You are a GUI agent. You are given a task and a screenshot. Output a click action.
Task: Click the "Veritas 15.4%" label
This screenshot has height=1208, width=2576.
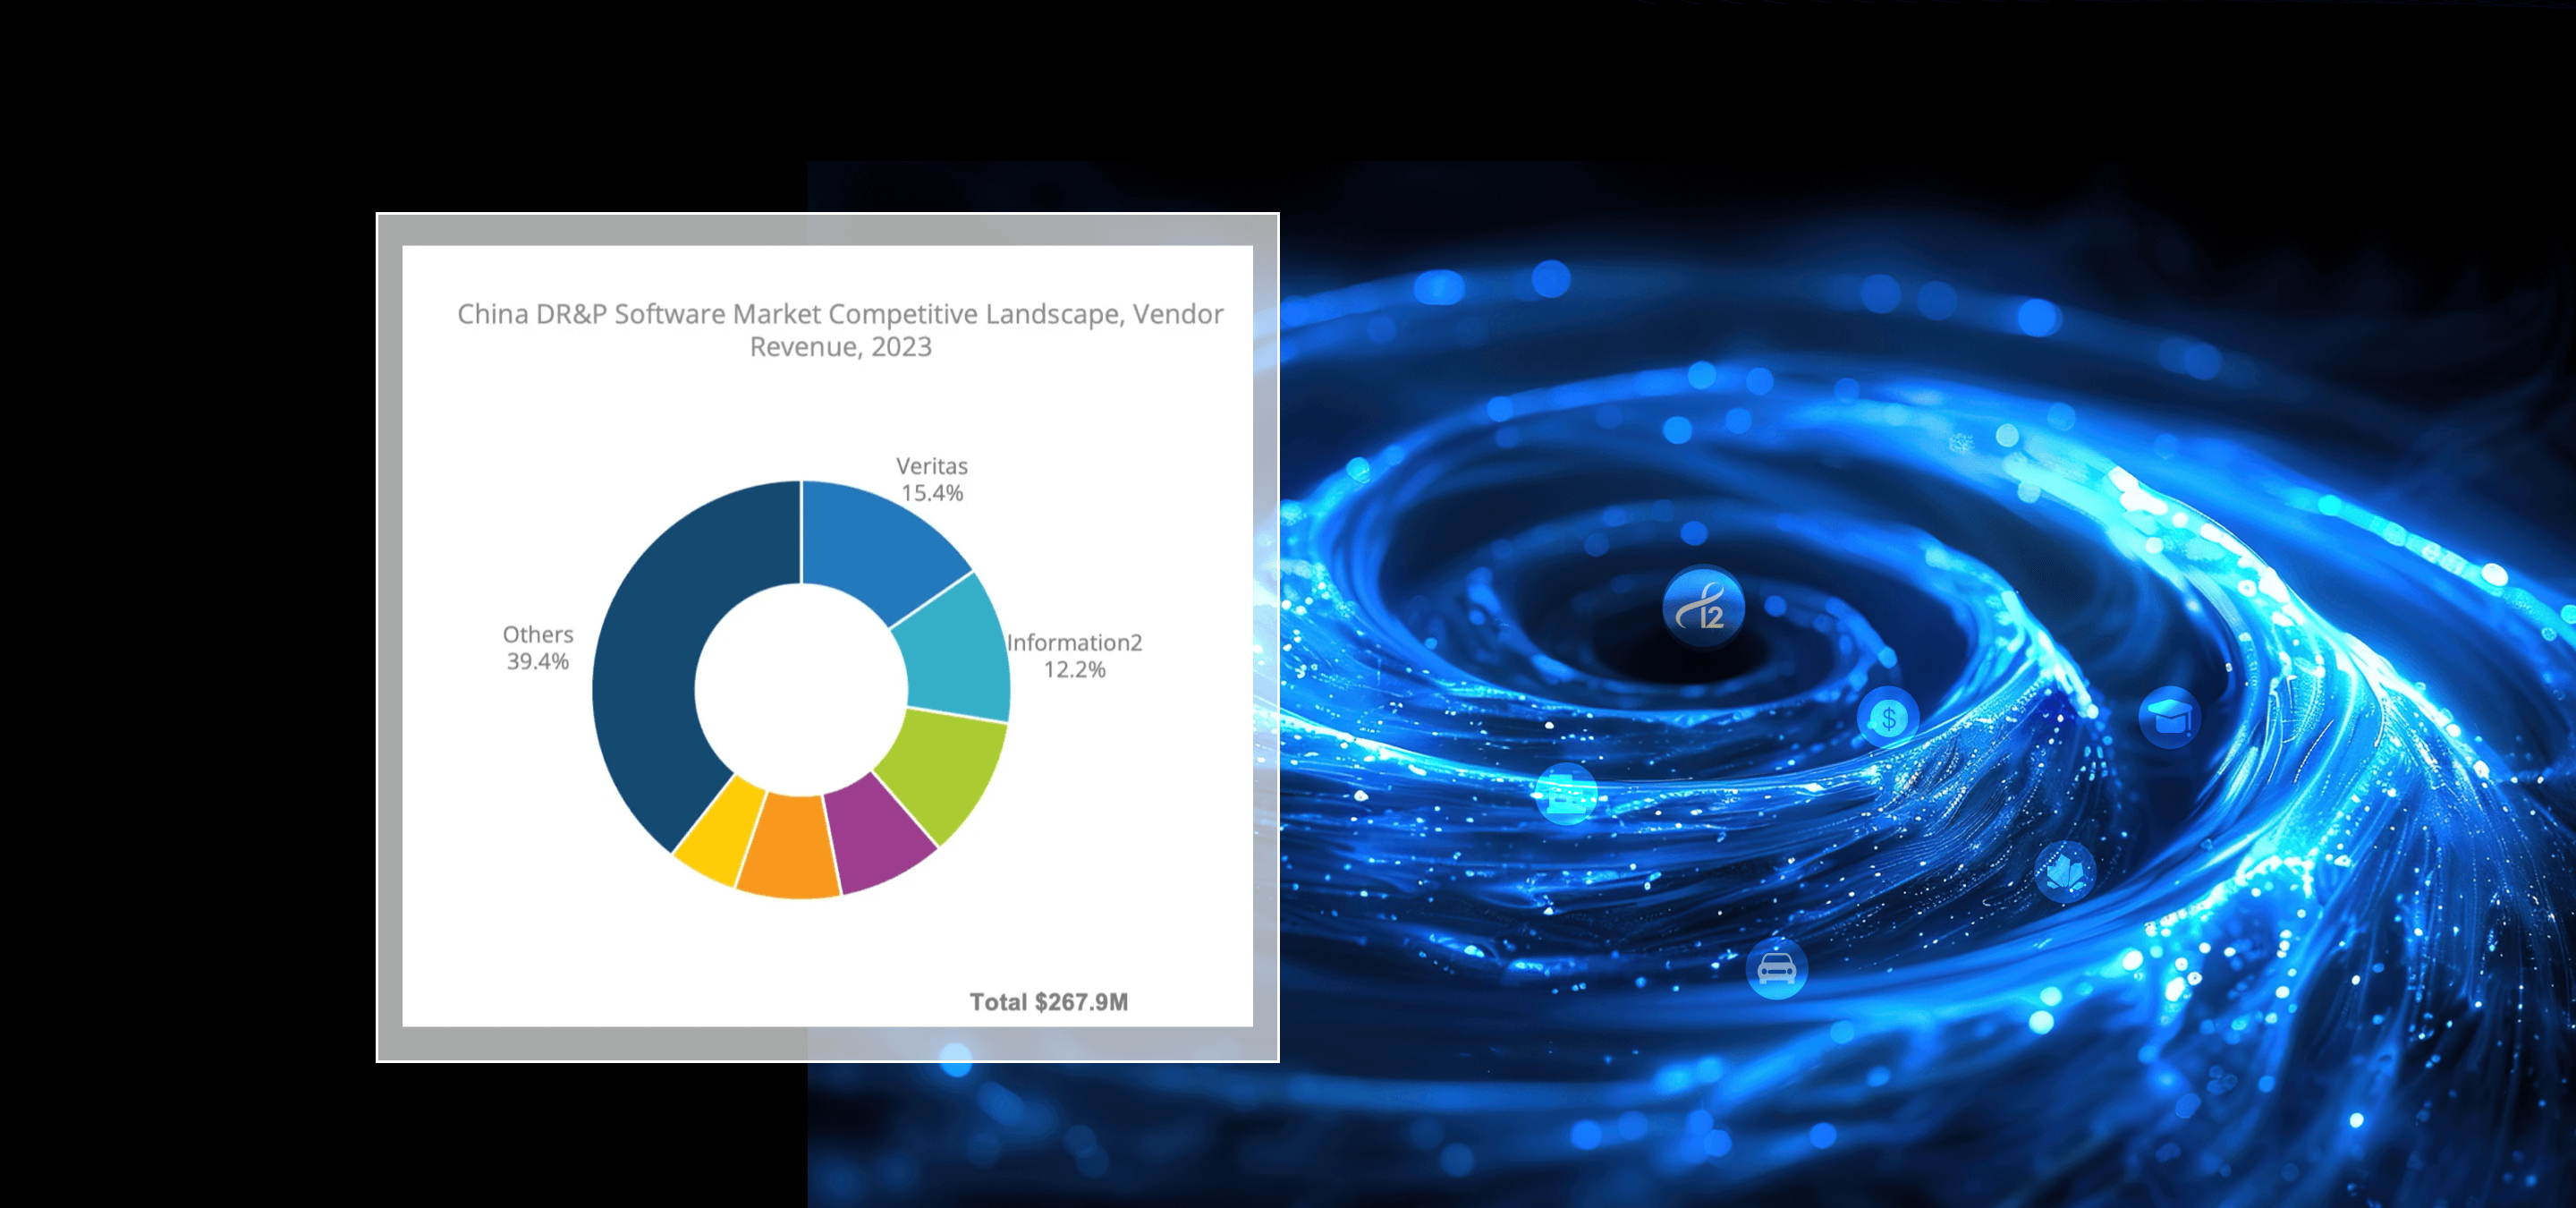(932, 479)
